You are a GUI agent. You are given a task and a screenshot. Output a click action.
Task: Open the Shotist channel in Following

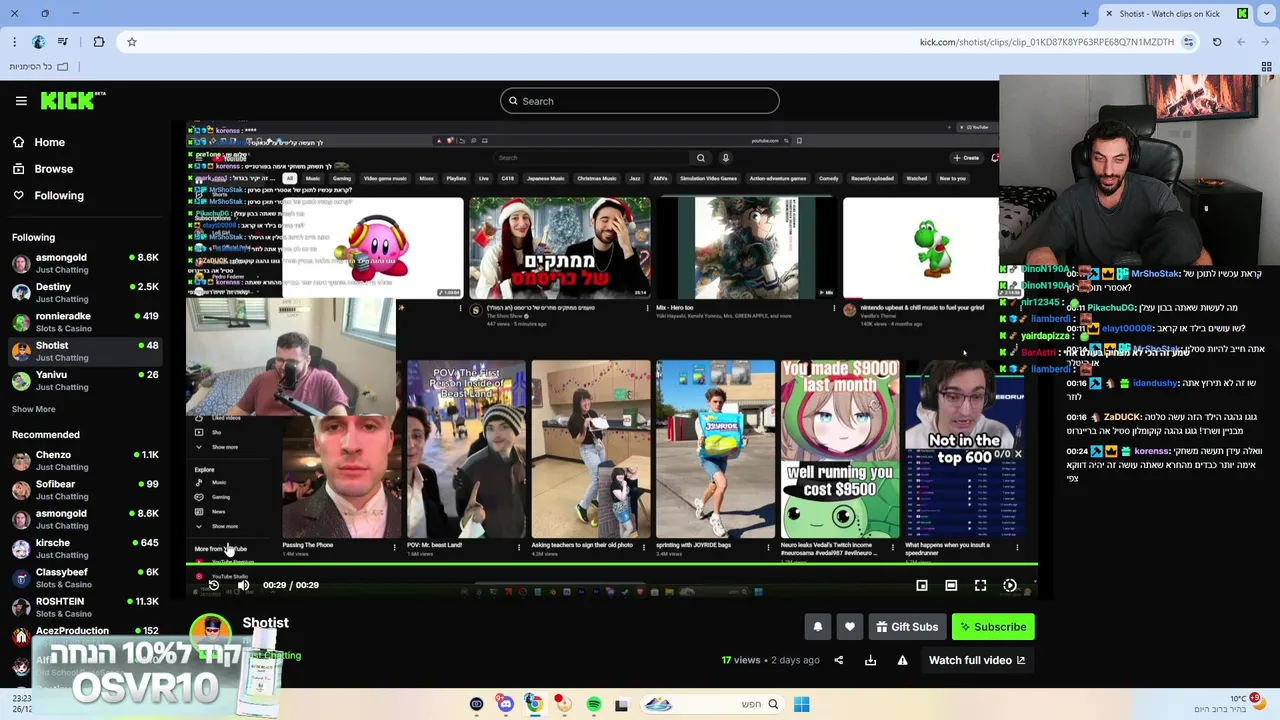pyautogui.click(x=85, y=351)
